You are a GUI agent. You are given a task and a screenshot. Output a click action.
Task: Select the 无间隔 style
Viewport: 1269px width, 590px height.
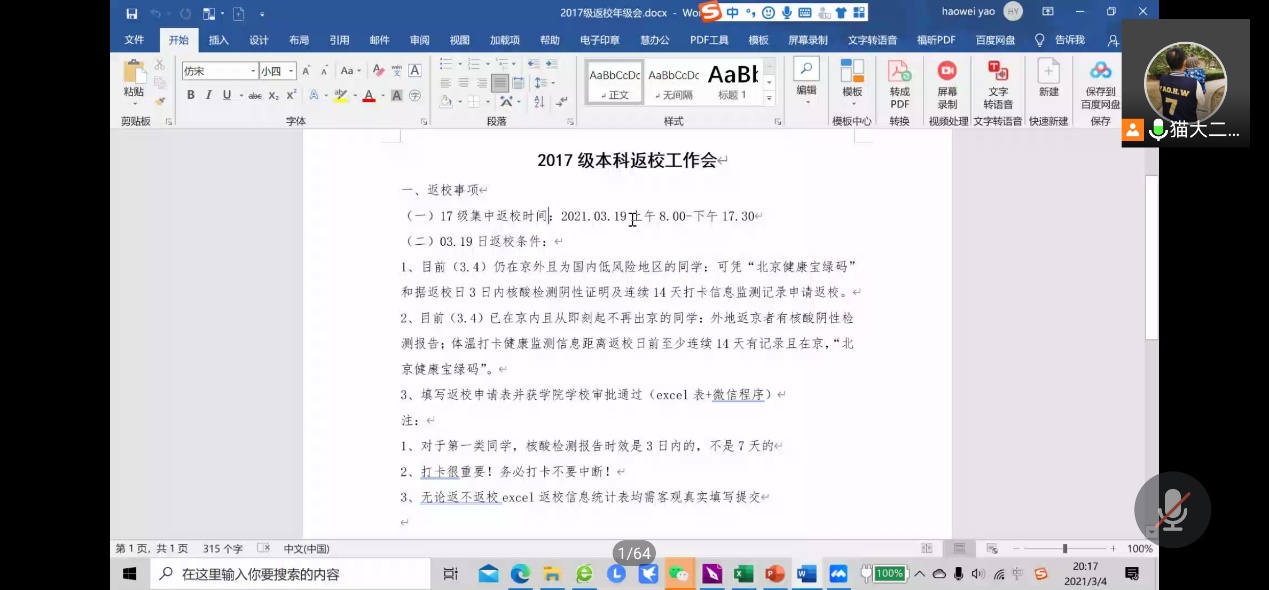pyautogui.click(x=673, y=82)
